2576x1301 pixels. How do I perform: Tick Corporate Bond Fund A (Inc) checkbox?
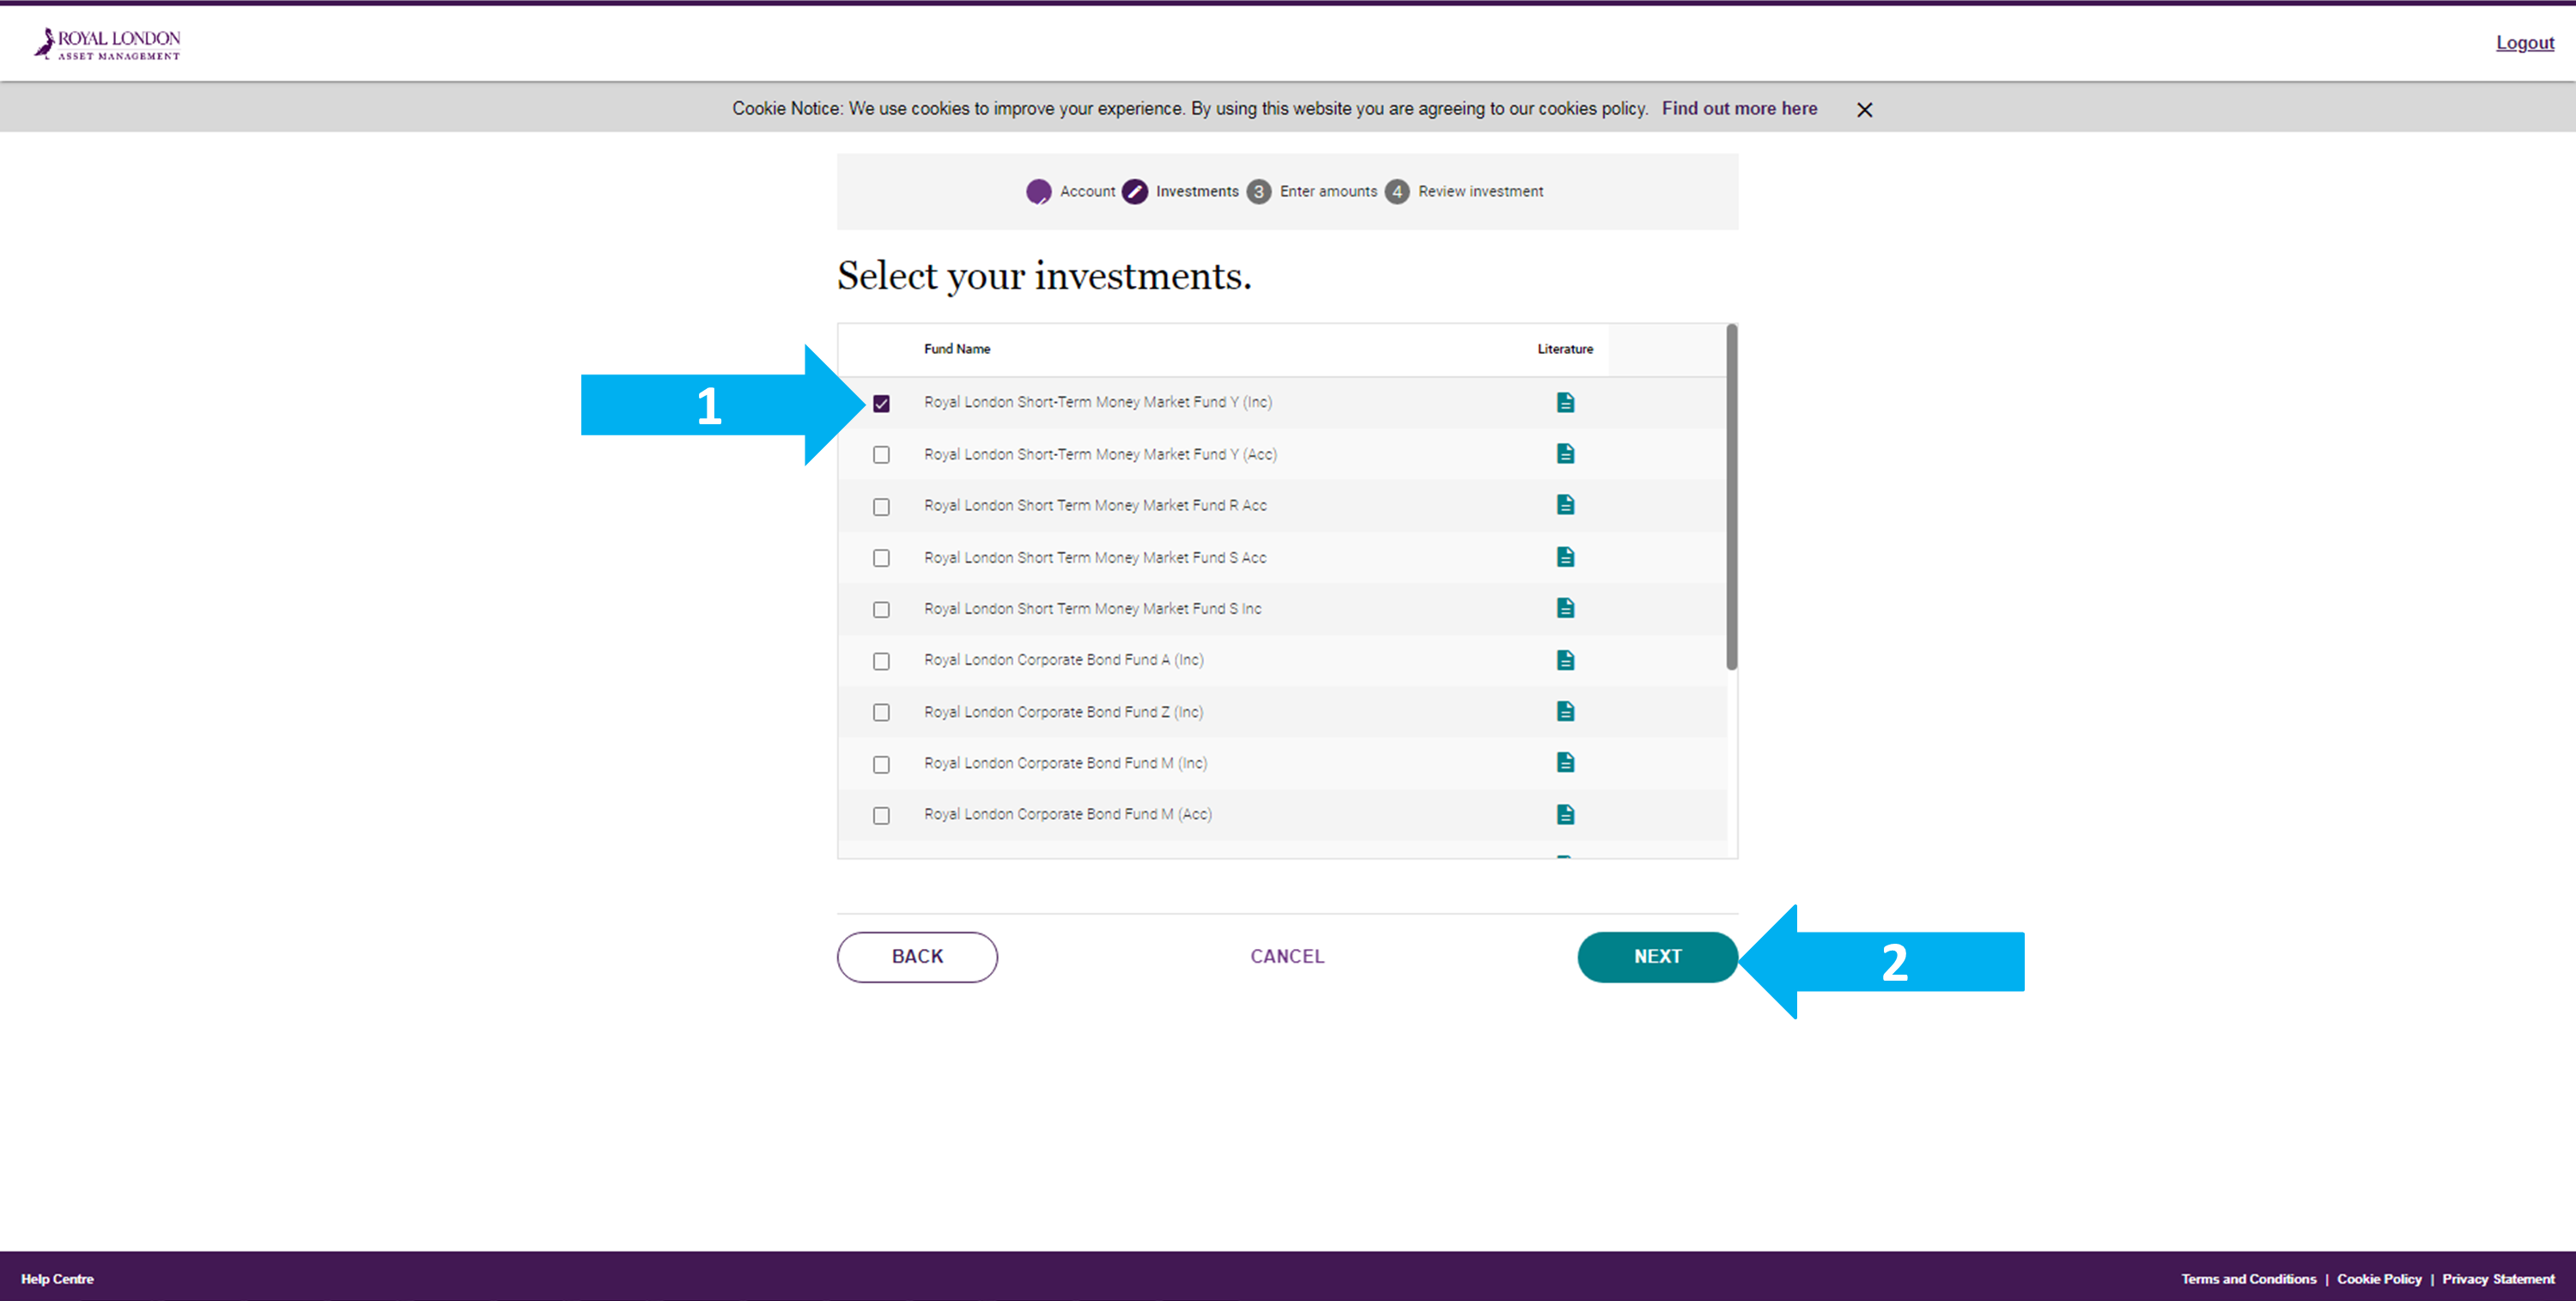click(x=881, y=661)
